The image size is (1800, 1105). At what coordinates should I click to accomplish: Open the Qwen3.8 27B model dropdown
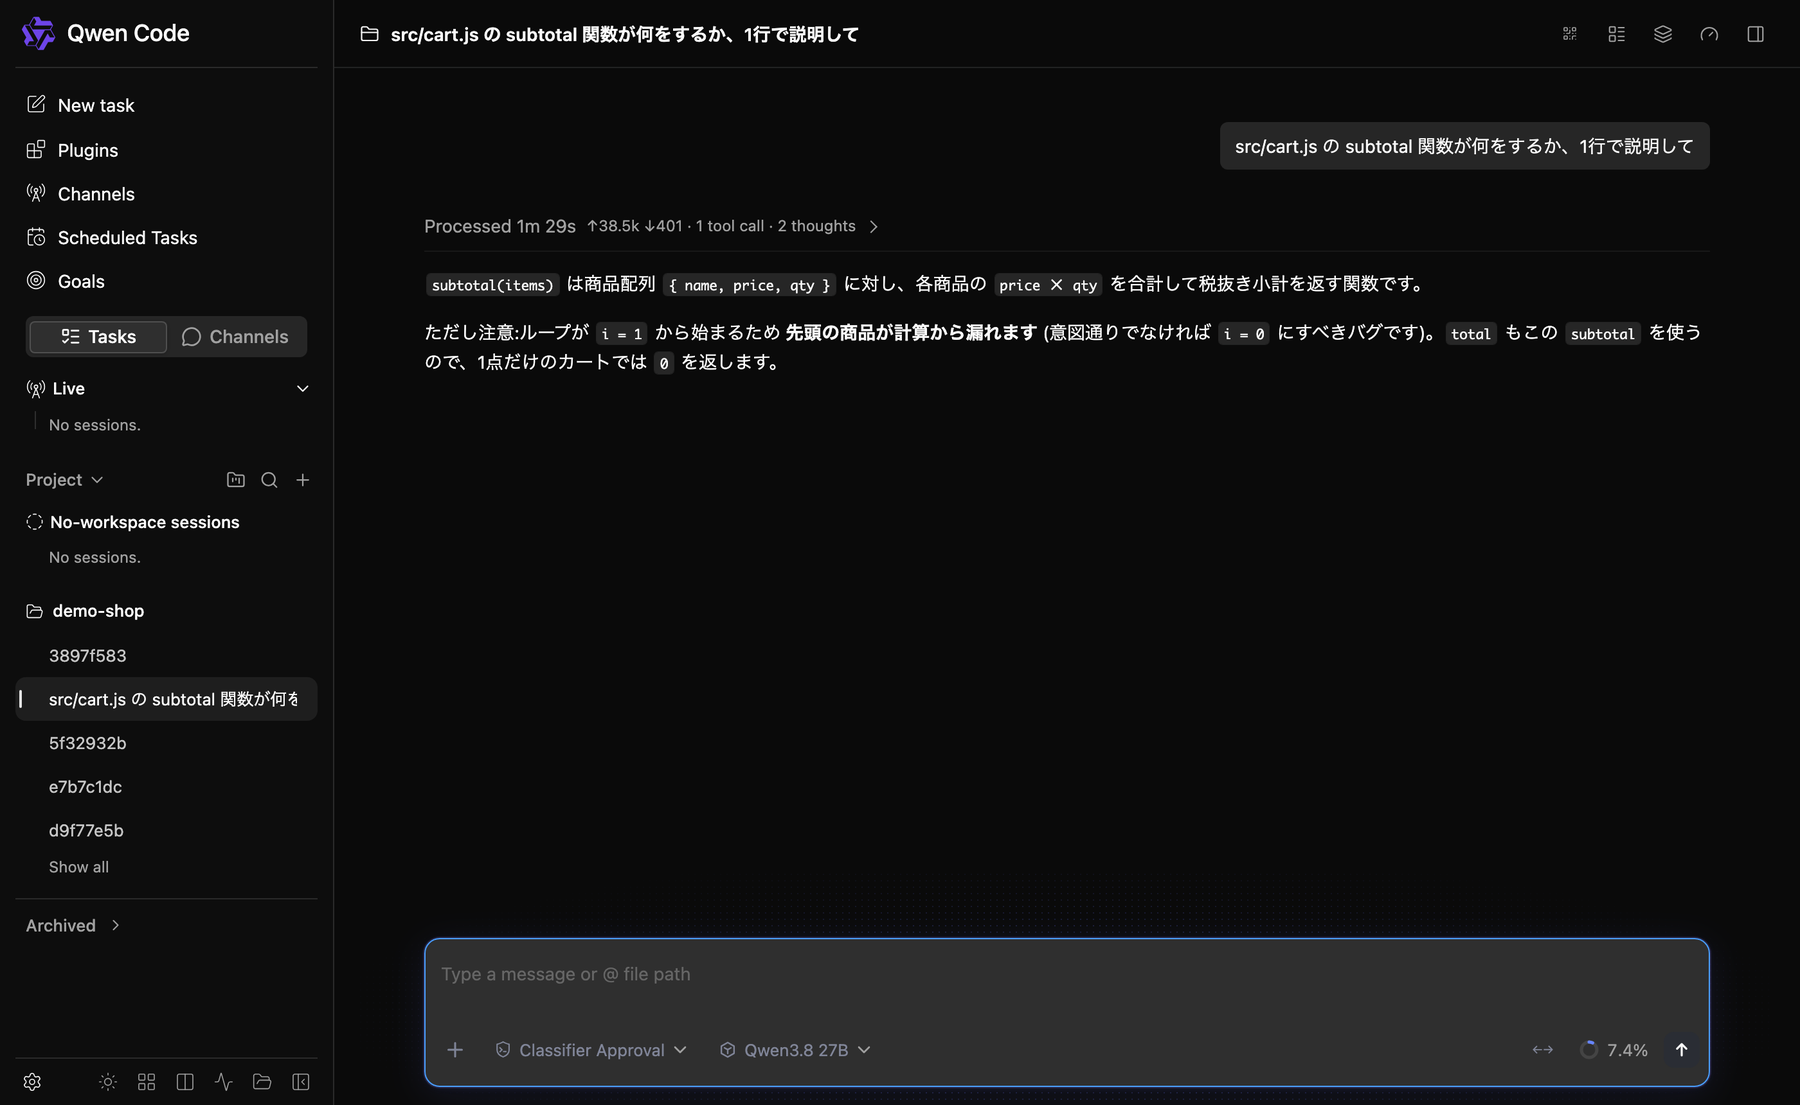795,1050
